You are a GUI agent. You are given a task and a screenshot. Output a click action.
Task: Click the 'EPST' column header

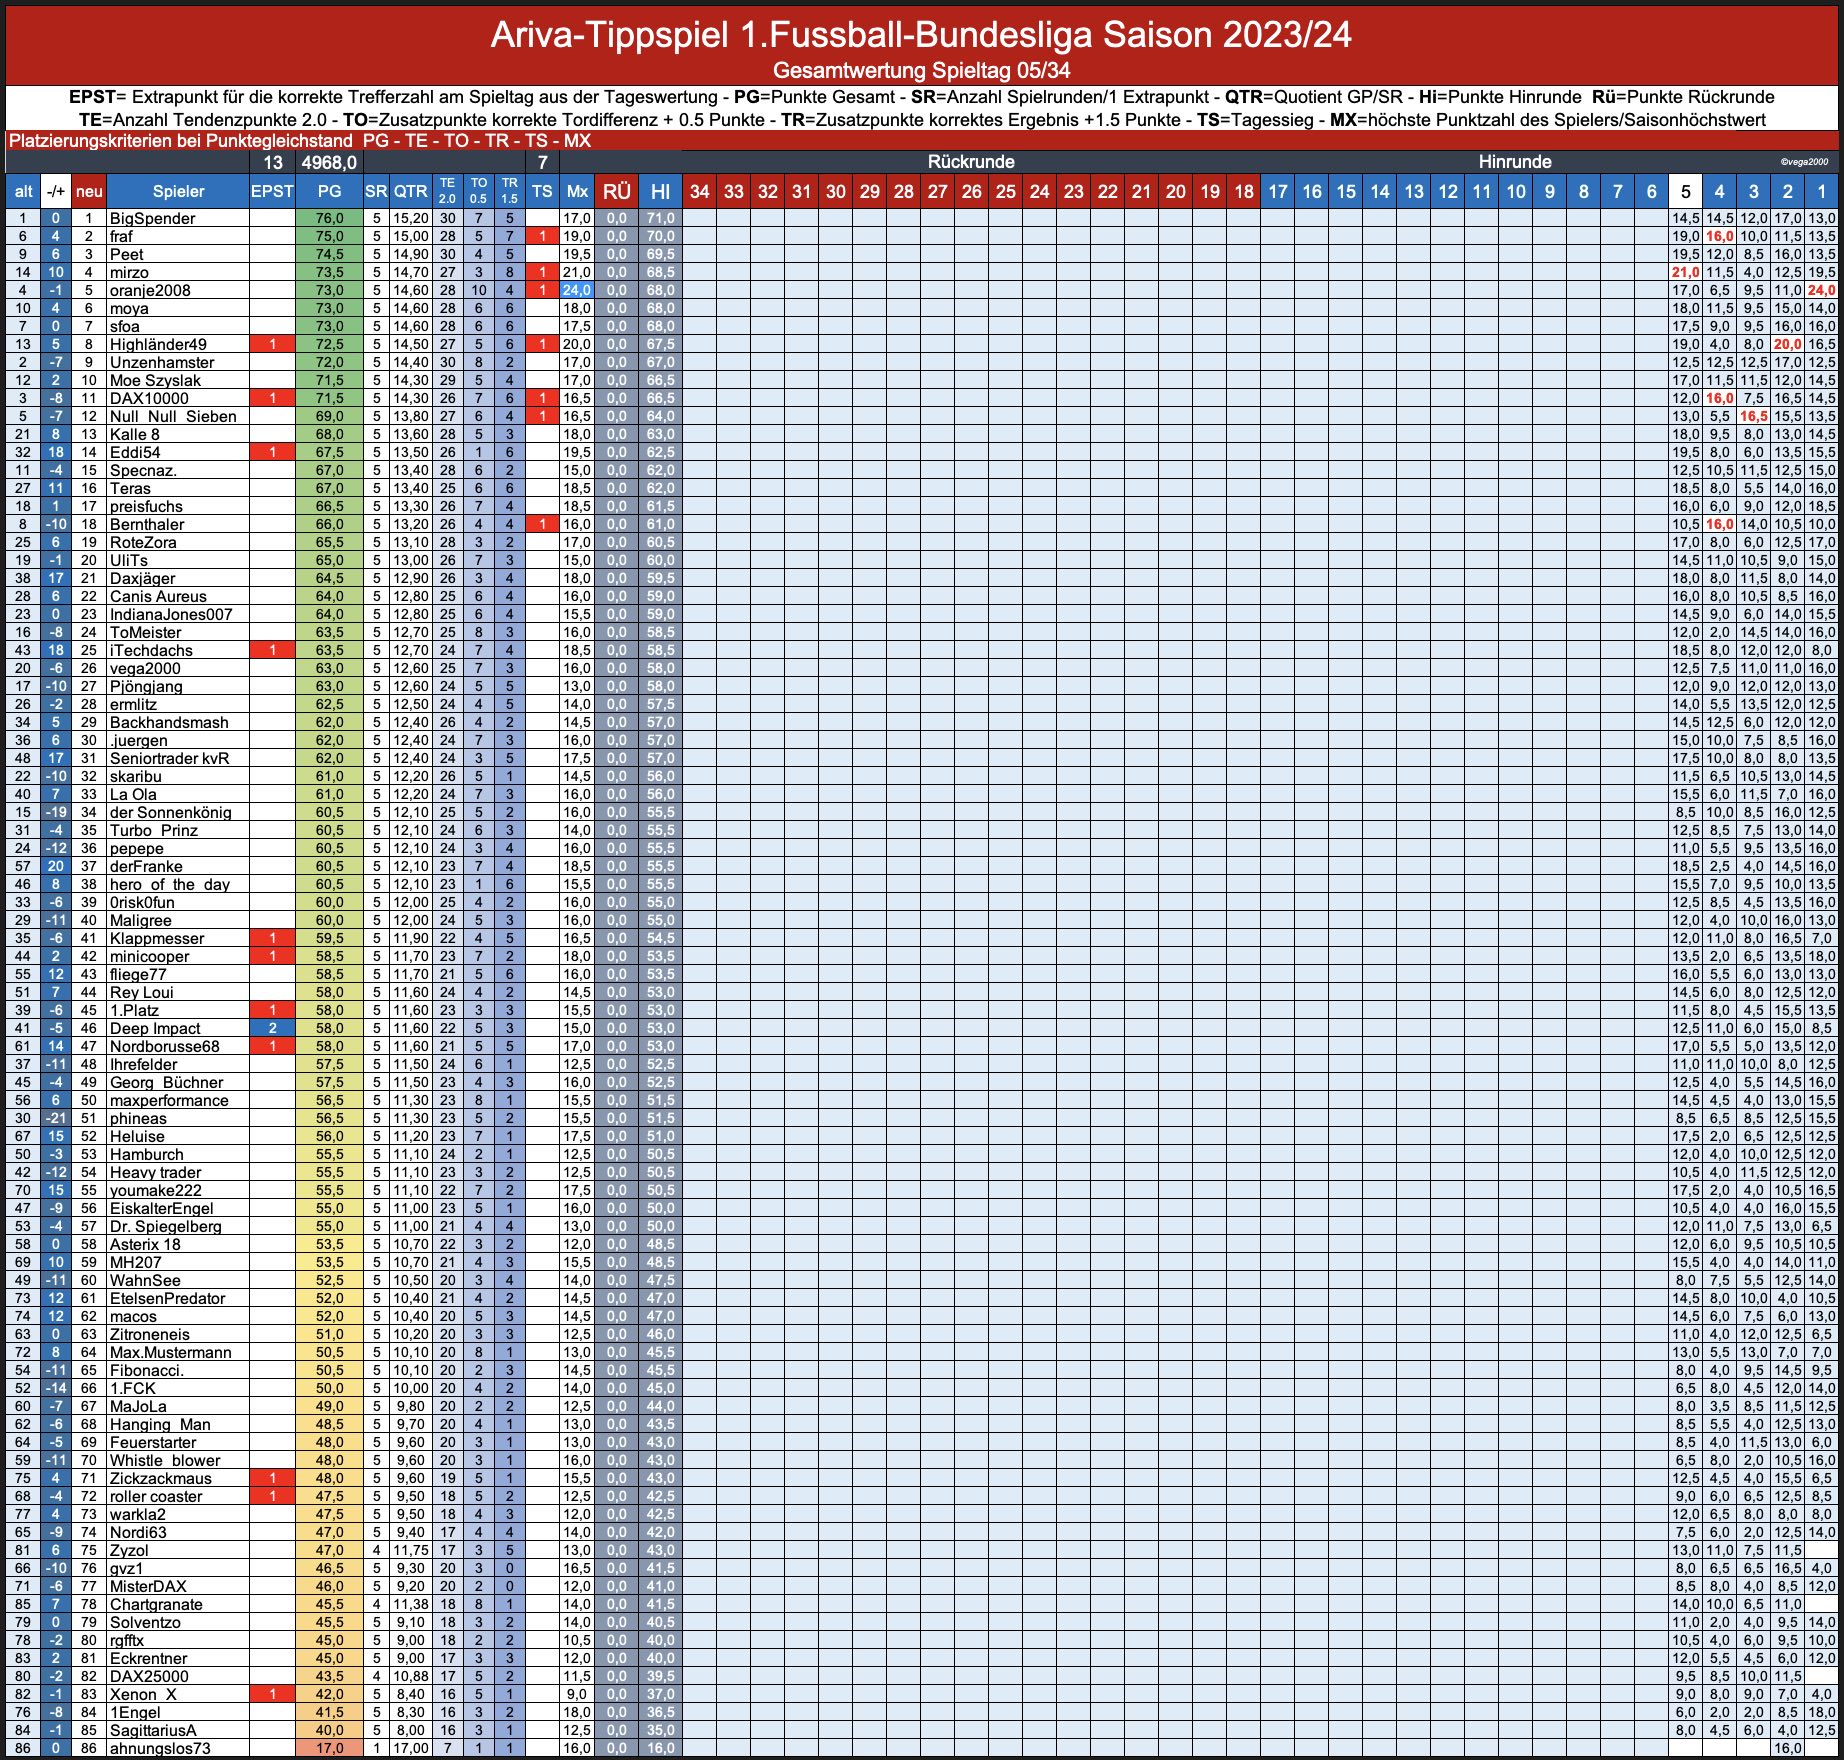[272, 191]
